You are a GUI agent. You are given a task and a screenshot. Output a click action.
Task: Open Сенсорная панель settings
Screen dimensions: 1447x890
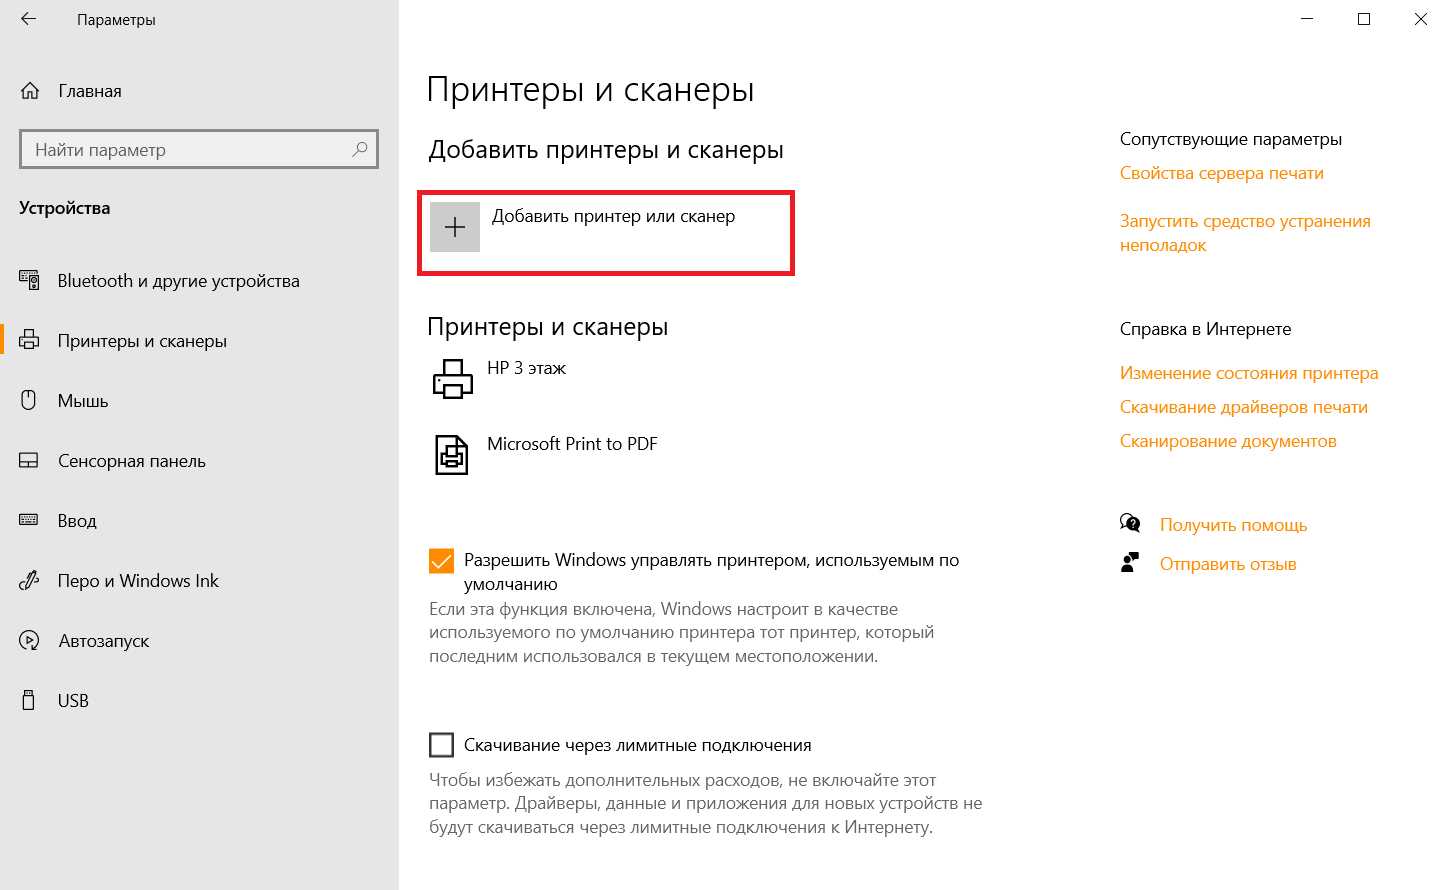131,461
